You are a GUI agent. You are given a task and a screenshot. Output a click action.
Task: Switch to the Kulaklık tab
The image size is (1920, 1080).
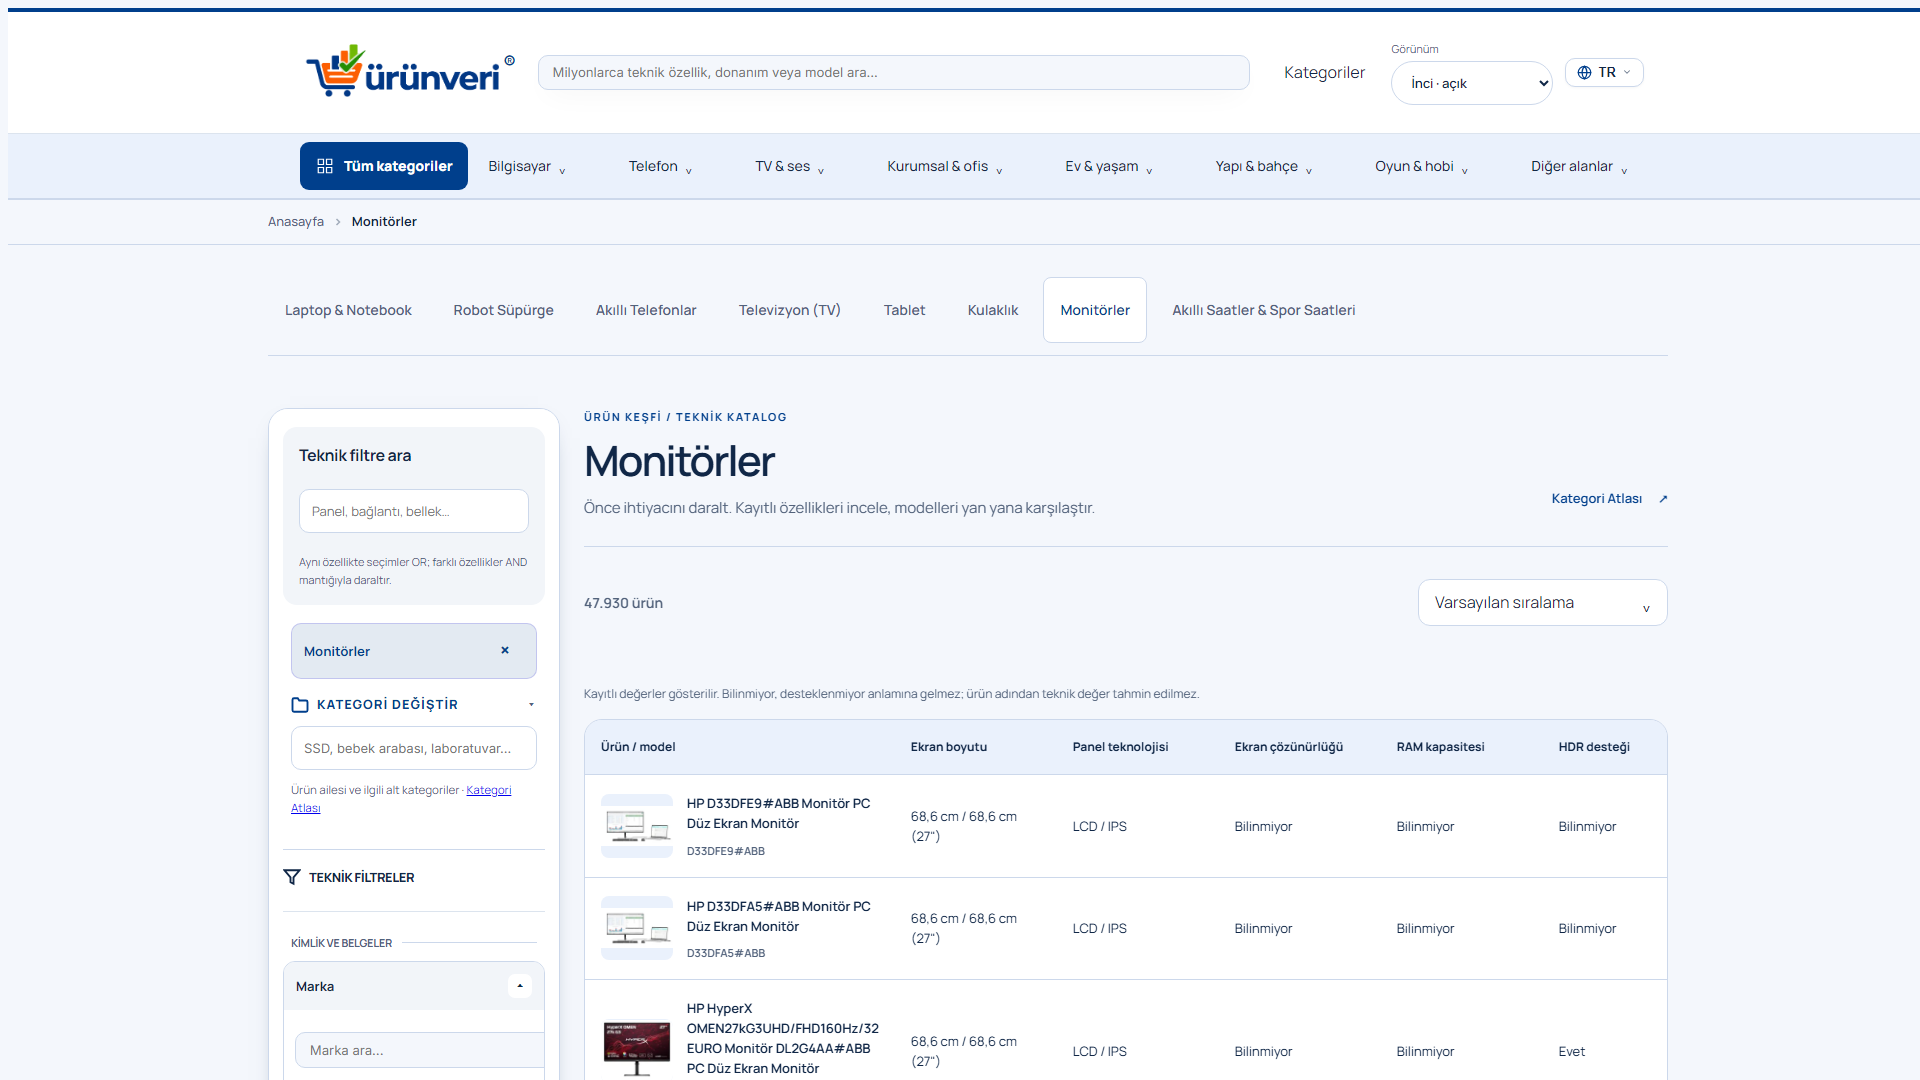click(x=993, y=310)
